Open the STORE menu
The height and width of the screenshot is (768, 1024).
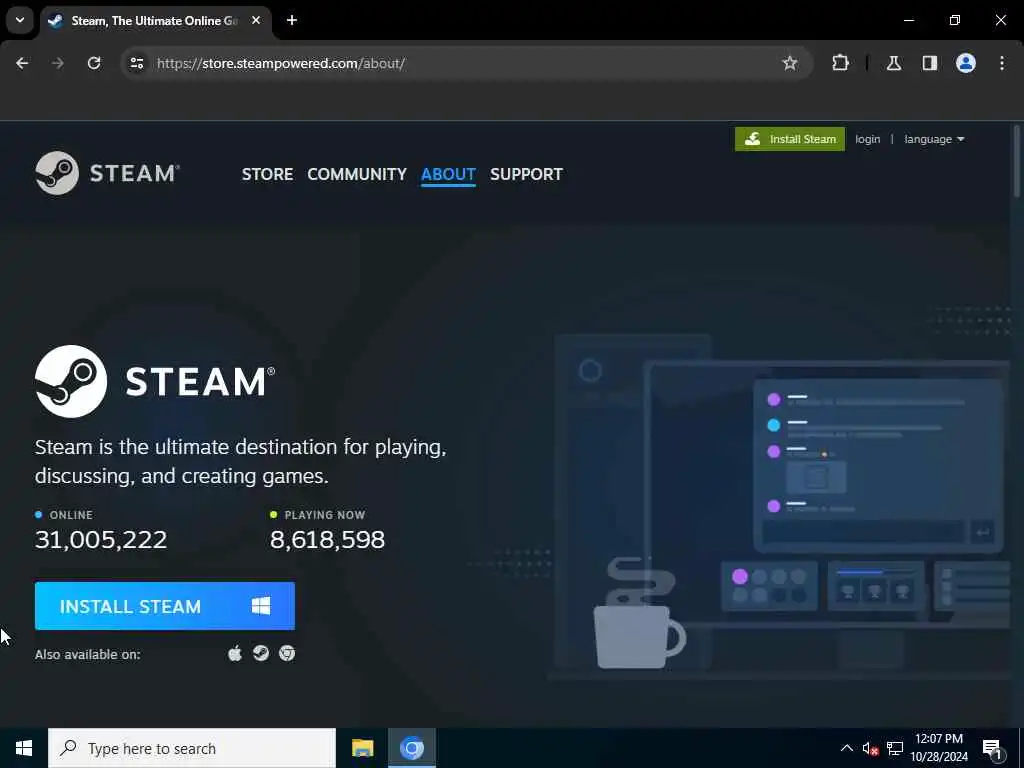point(267,174)
